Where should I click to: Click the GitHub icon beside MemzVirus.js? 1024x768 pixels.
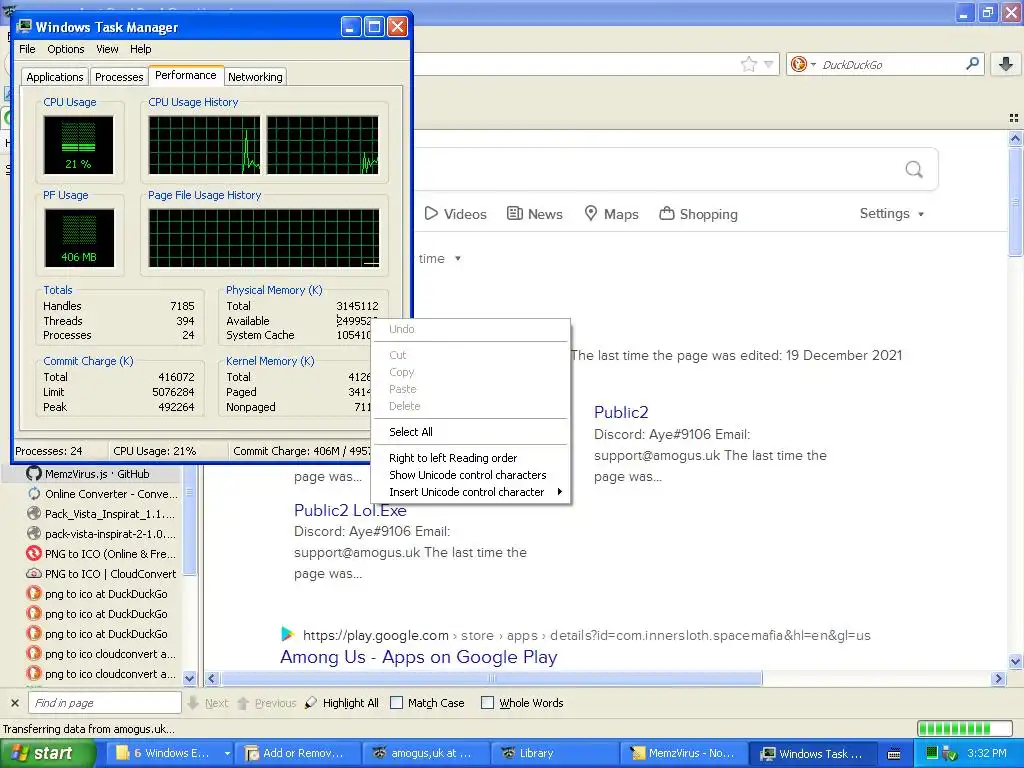pos(34,473)
